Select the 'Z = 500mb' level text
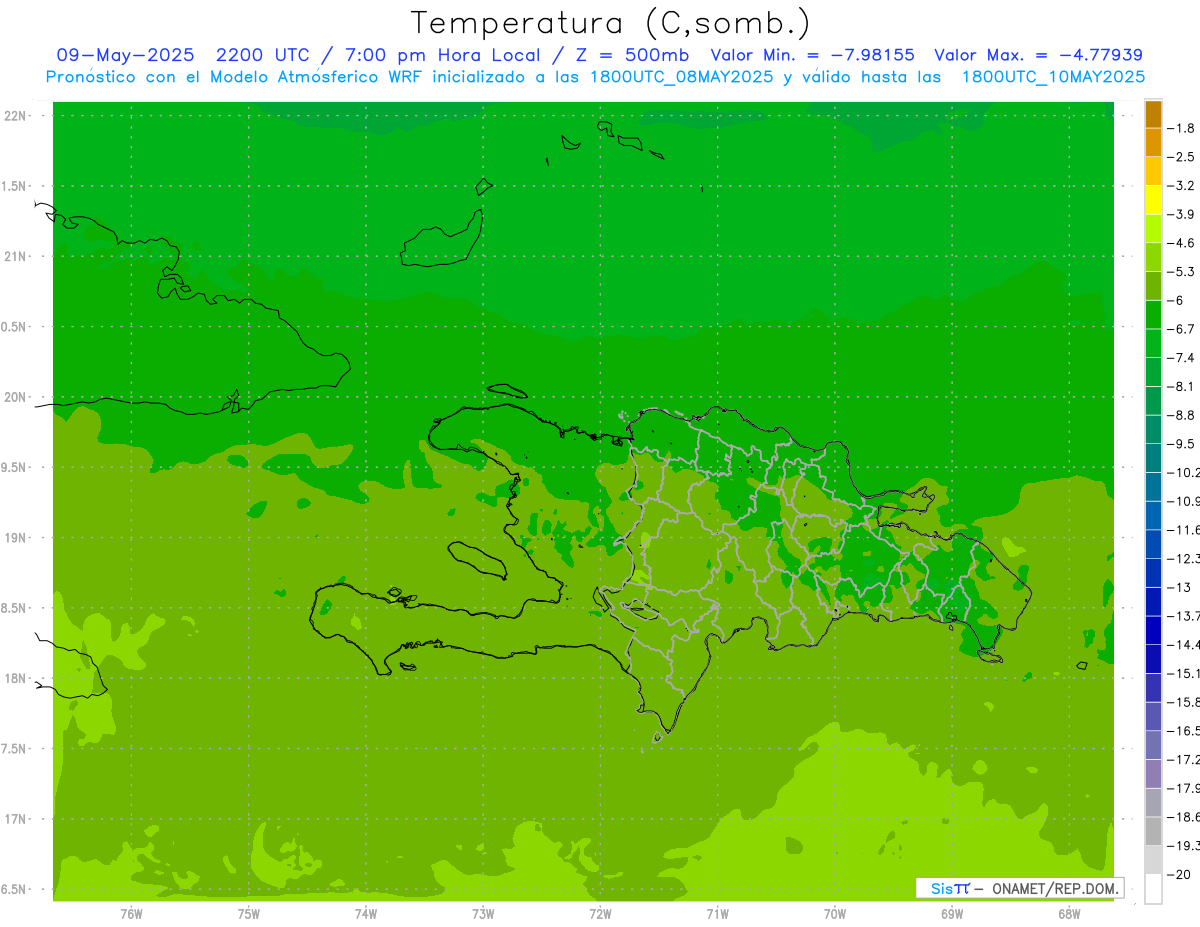1200x927 pixels. (626, 55)
